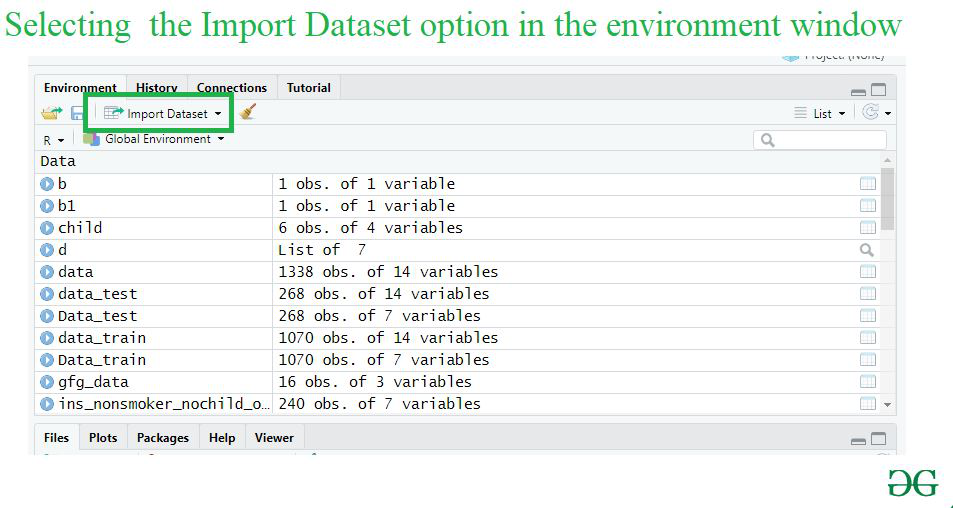953x508 pixels.
Task: Inspect list d with the magnifier icon
Action: [x=867, y=250]
